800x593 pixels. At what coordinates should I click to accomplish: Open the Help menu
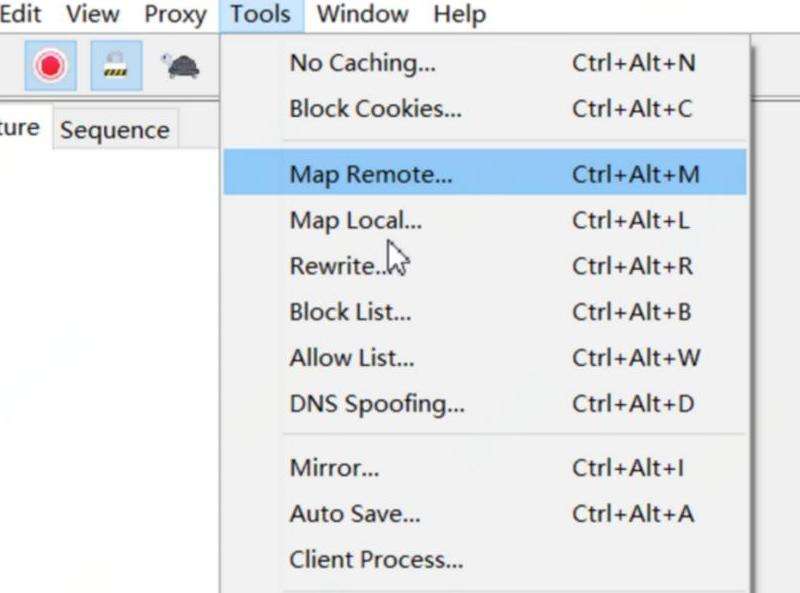(459, 14)
